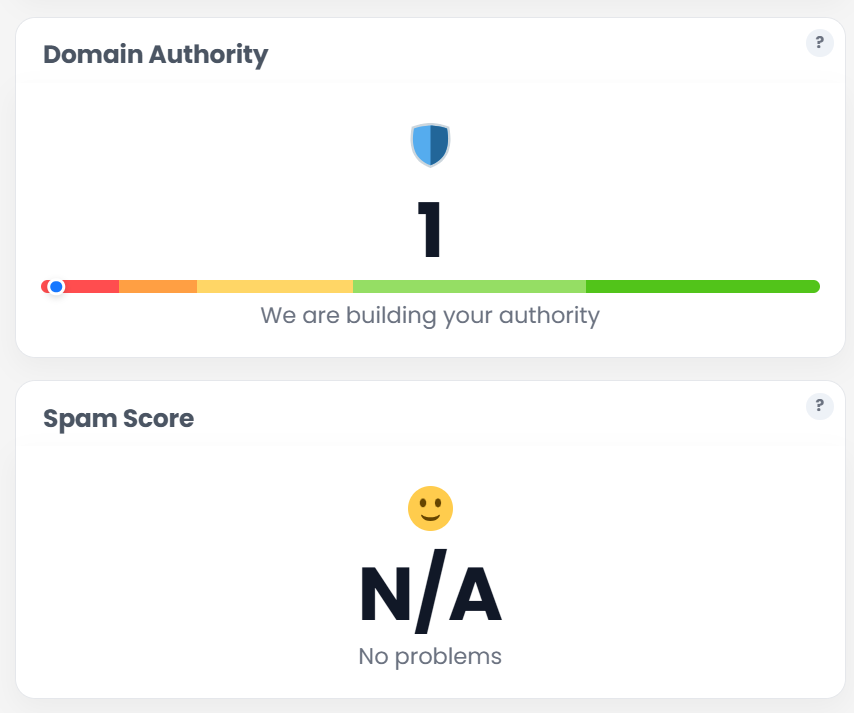Click "We are building your authority" text
This screenshot has width=854, height=713.
tap(430, 316)
